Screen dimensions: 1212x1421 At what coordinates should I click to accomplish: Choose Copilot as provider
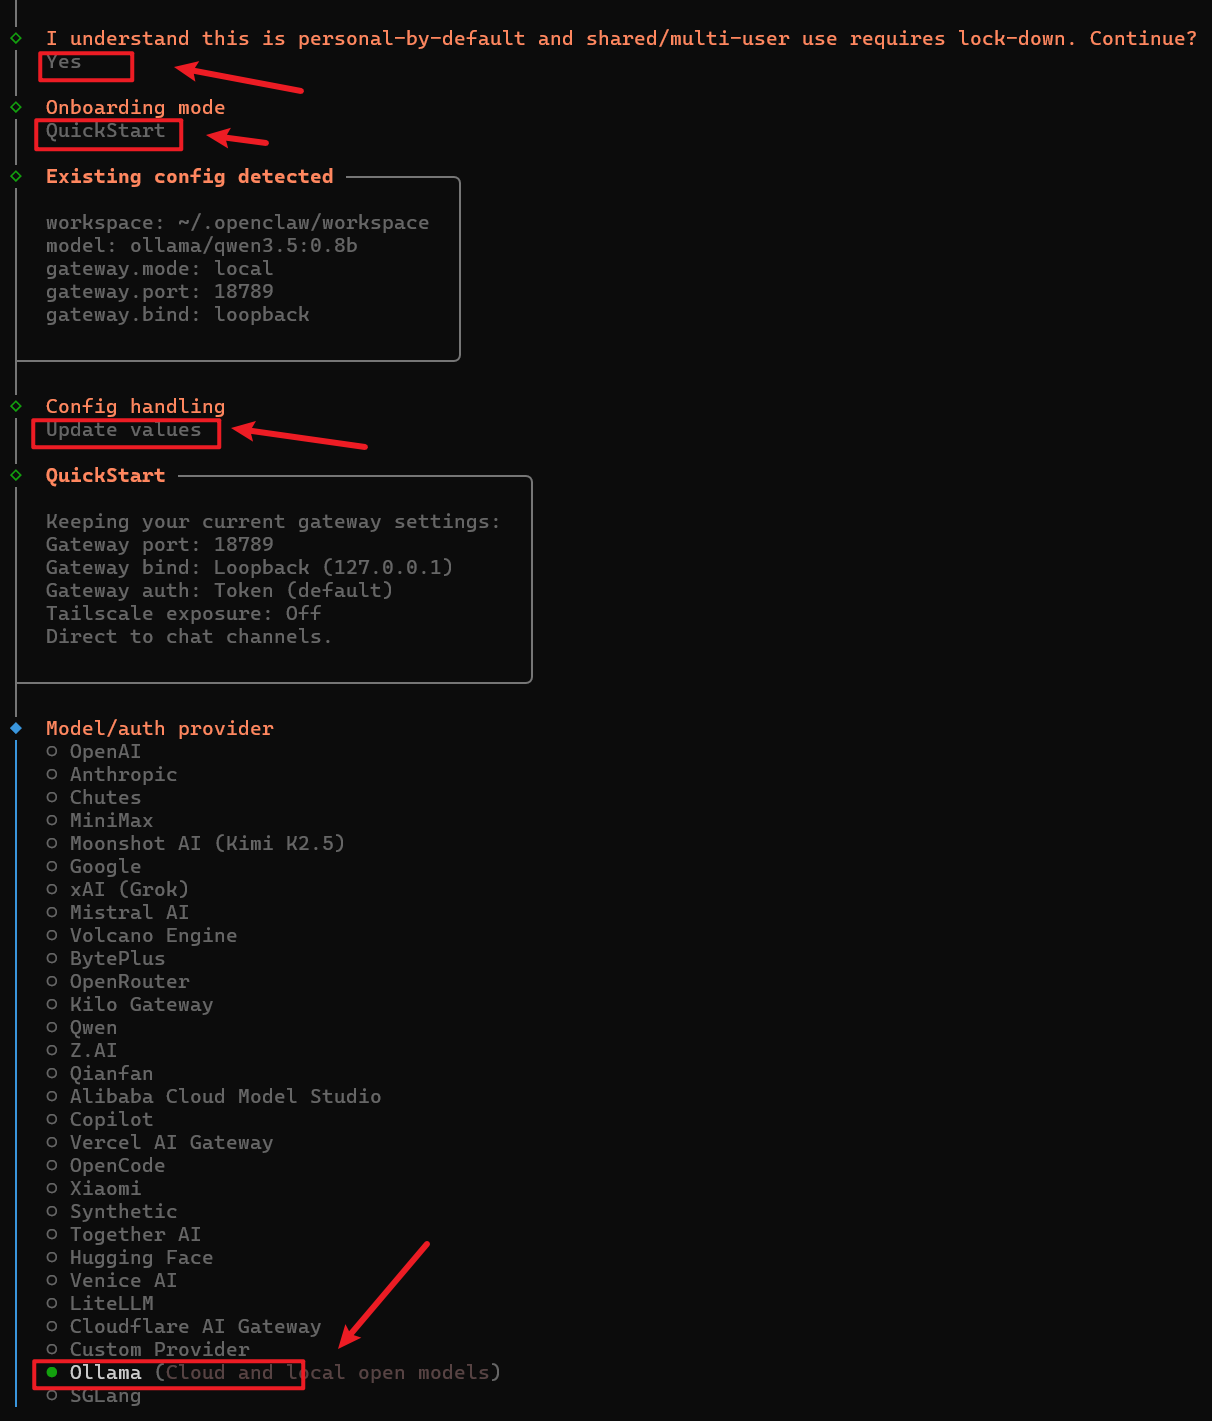click(100, 1119)
